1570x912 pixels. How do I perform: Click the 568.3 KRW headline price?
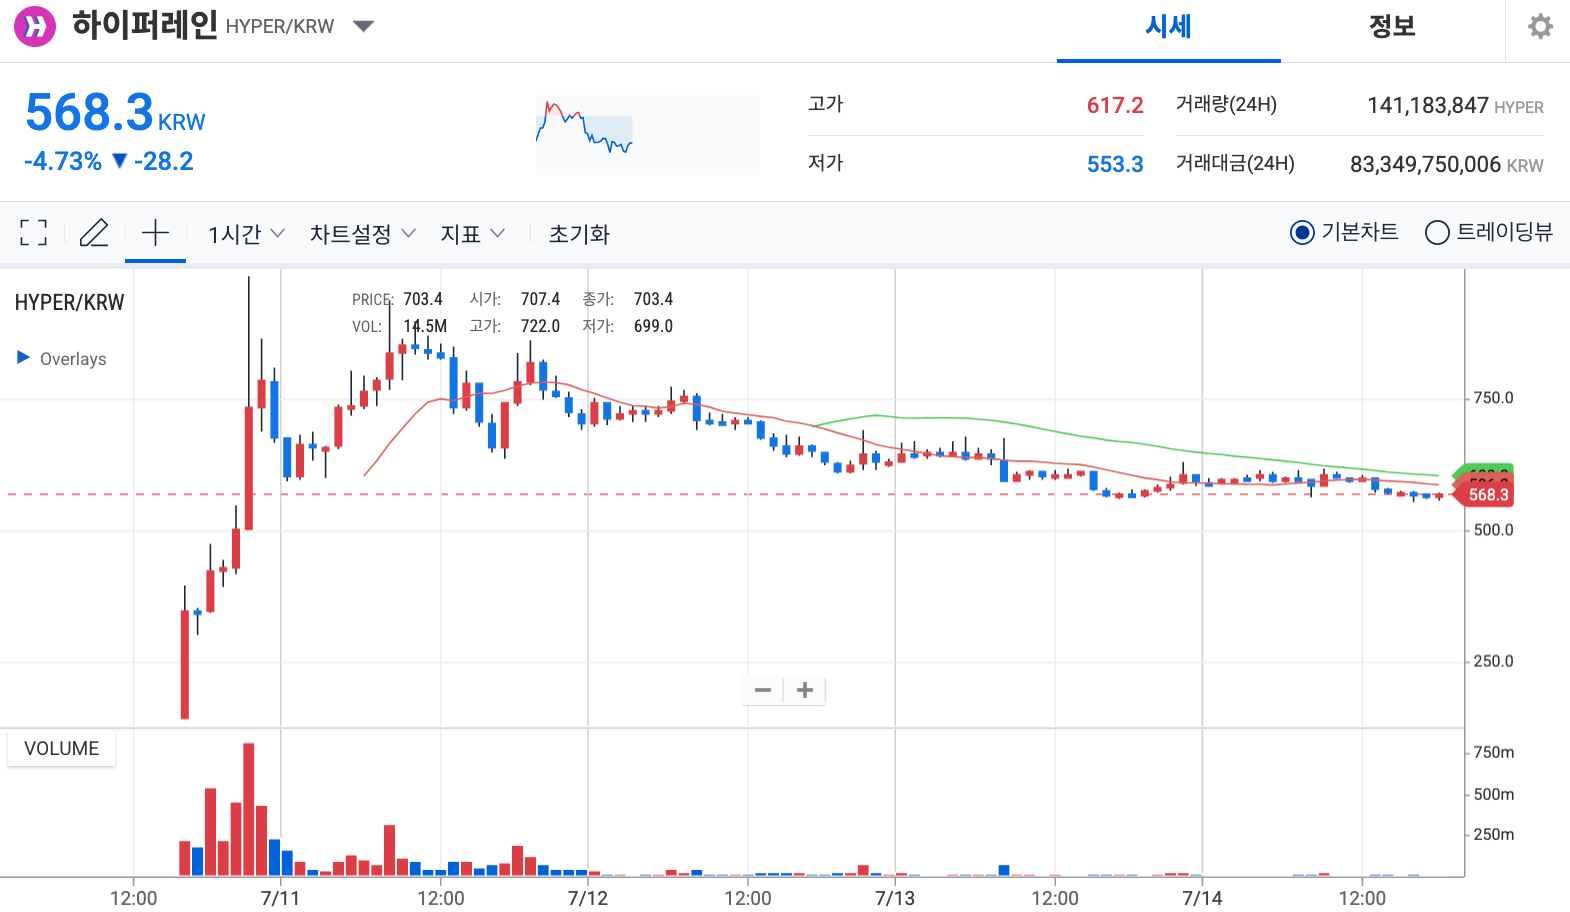(115, 112)
